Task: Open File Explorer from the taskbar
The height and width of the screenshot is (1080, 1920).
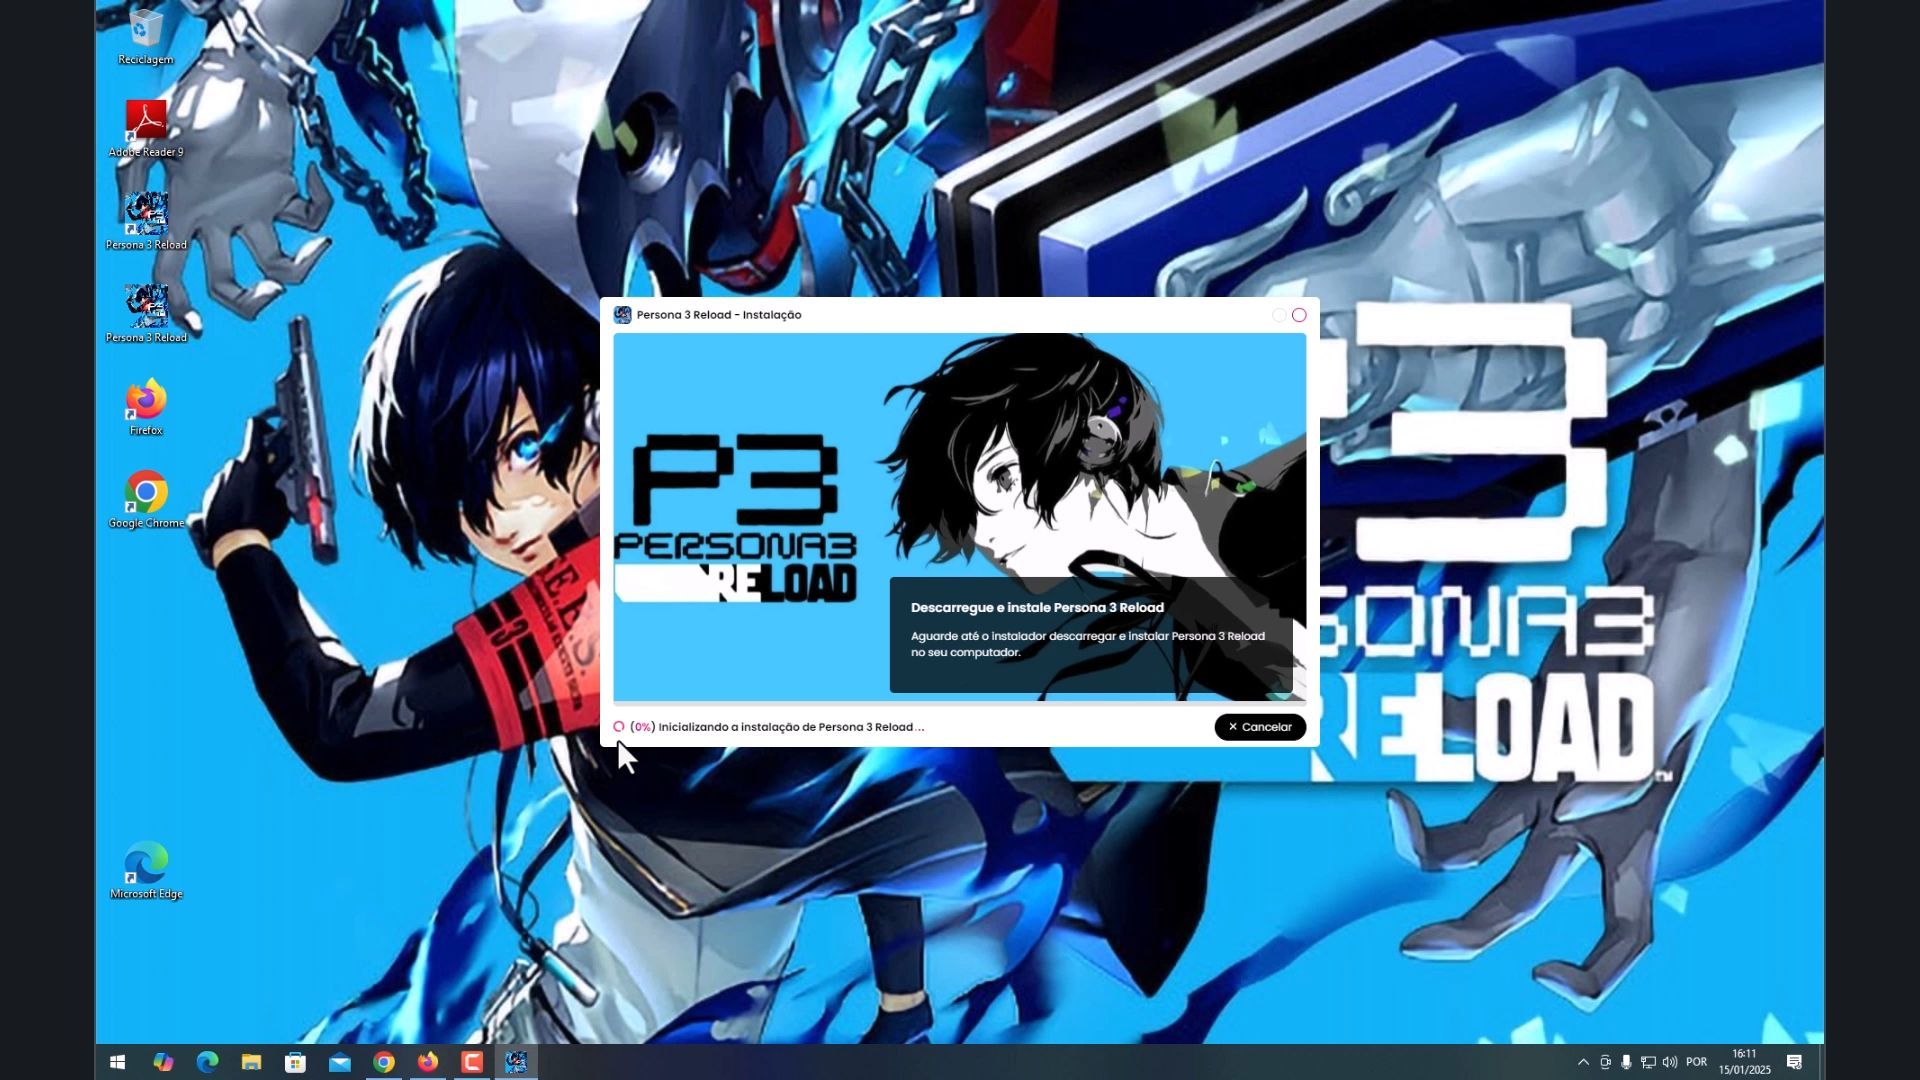Action: tap(251, 1062)
